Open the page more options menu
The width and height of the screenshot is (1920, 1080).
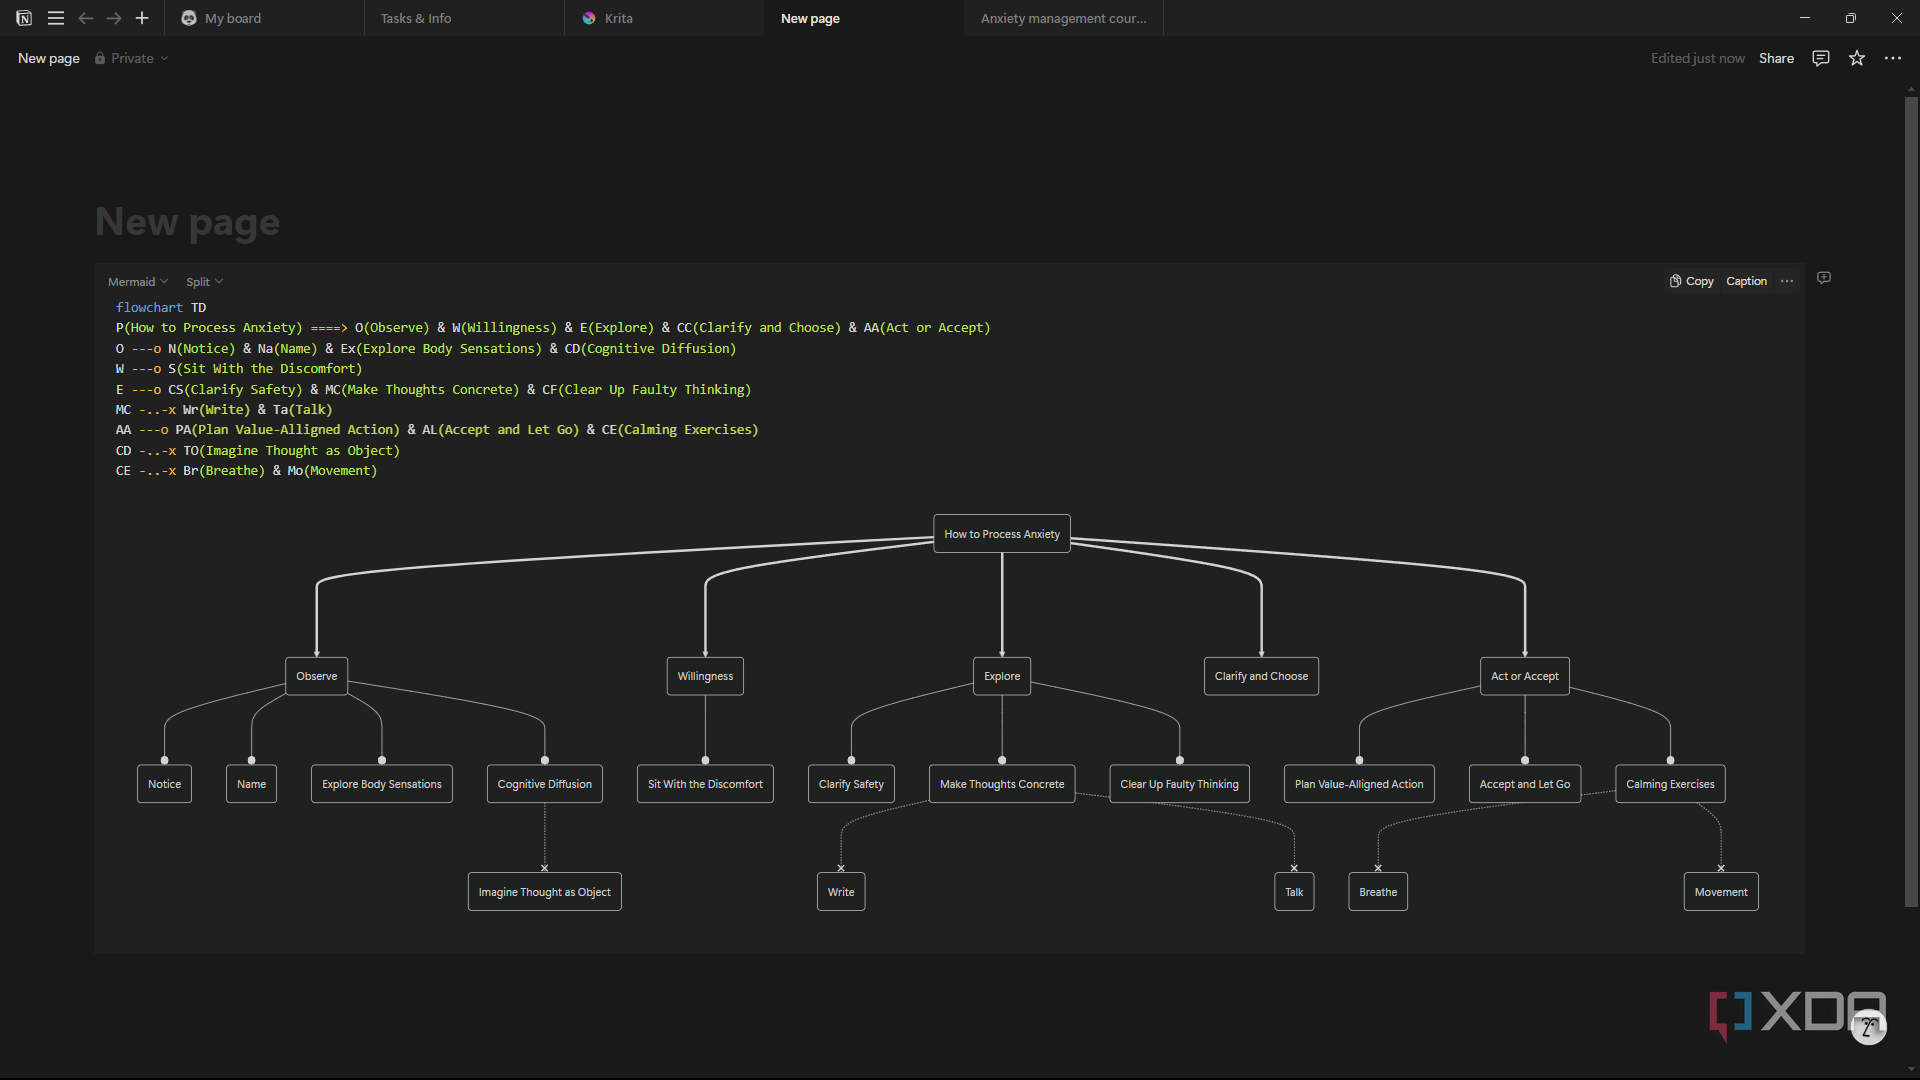pyautogui.click(x=1893, y=58)
